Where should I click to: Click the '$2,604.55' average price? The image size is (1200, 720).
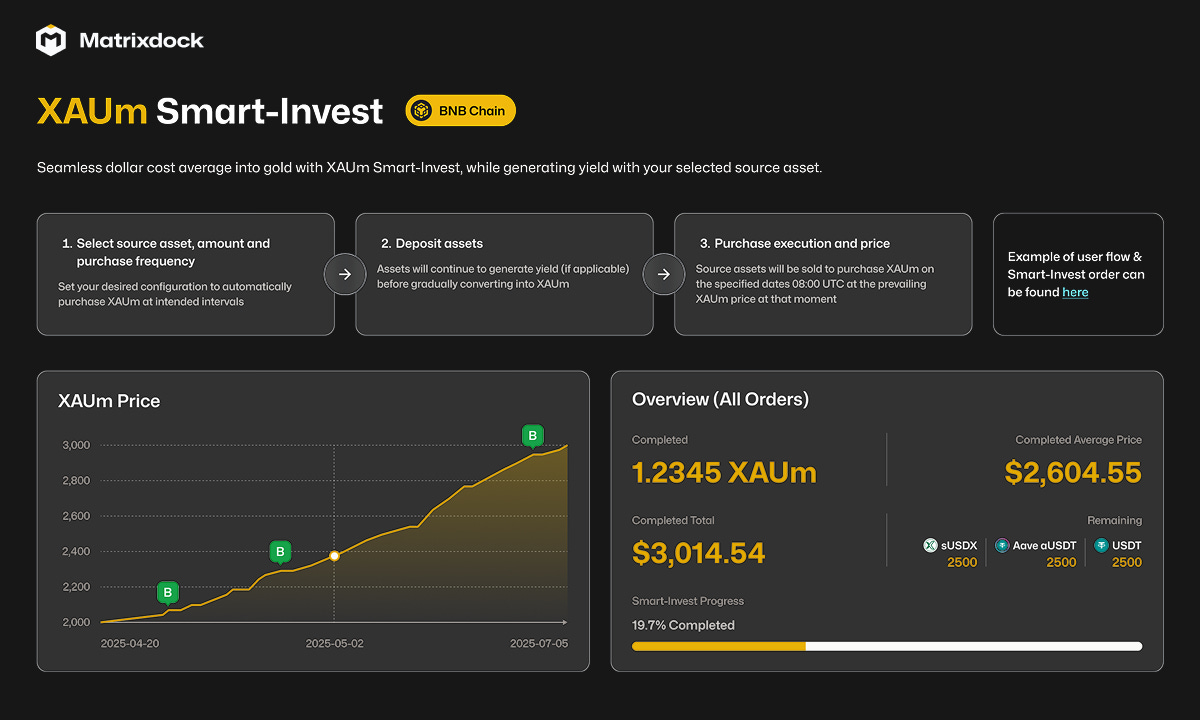1073,472
